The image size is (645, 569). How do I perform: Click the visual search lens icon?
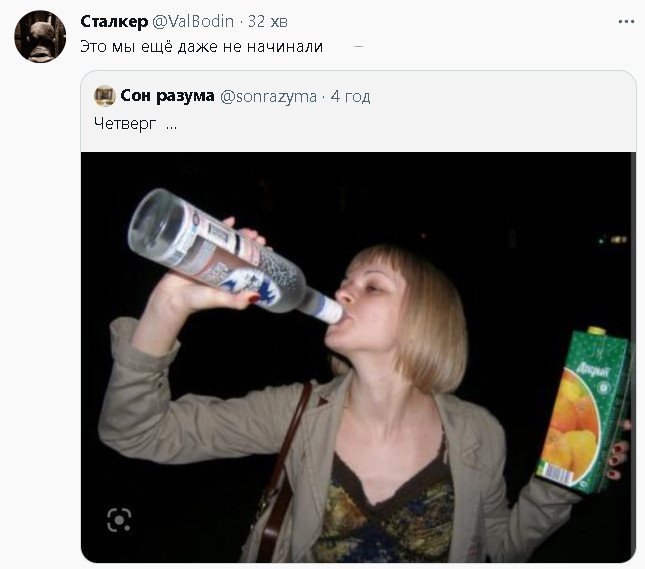(119, 519)
